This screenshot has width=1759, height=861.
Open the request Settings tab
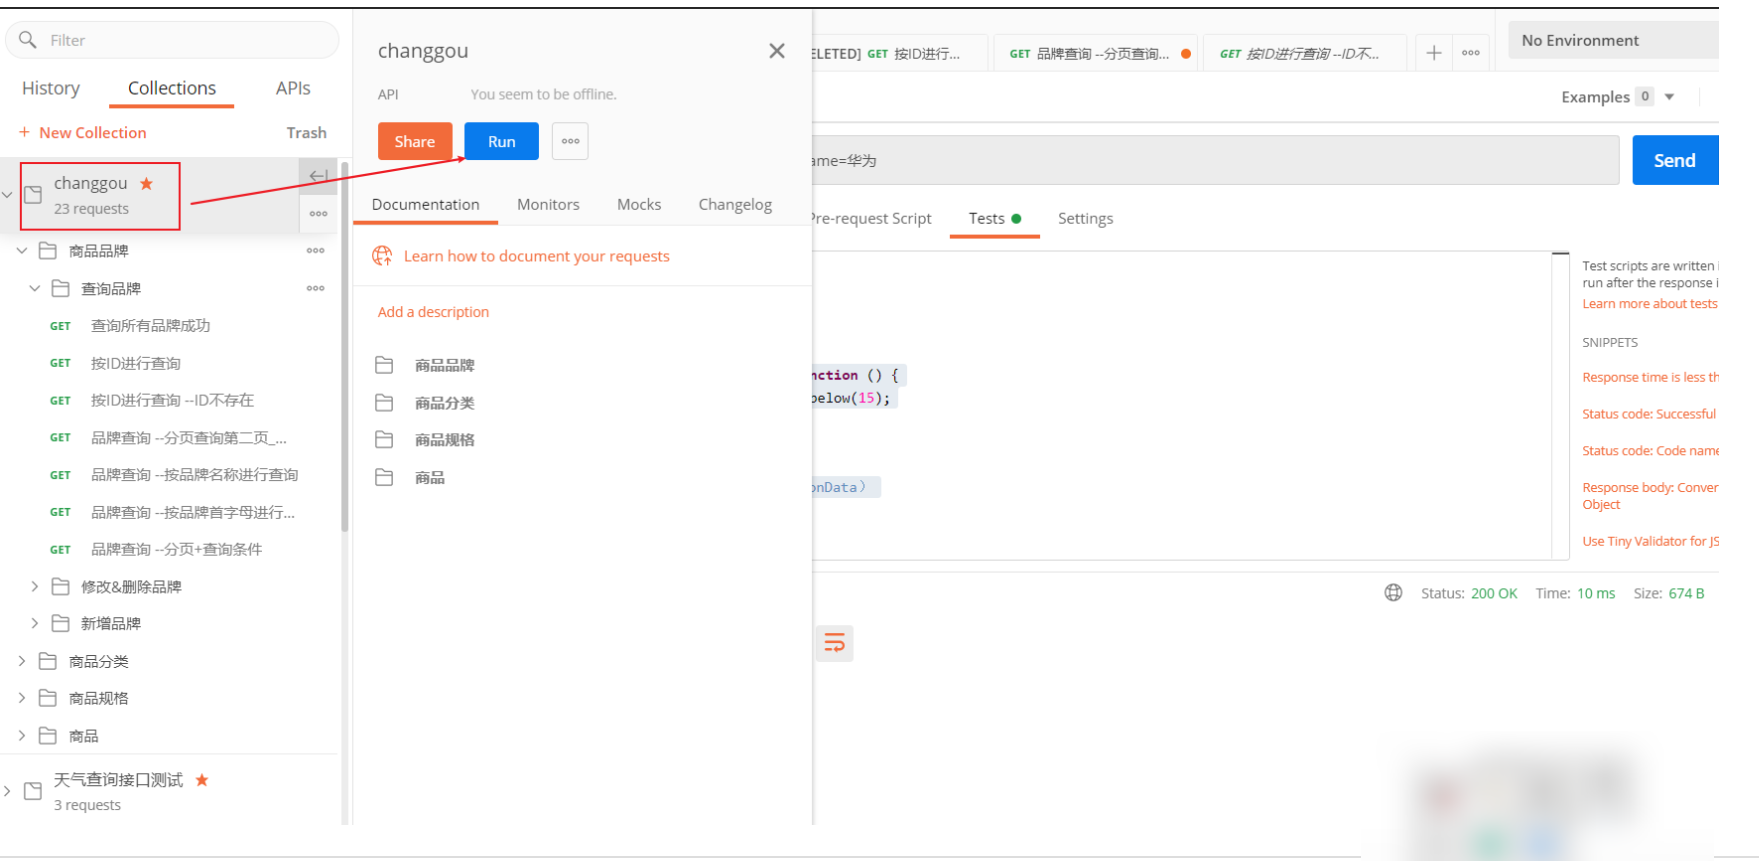[1085, 218]
